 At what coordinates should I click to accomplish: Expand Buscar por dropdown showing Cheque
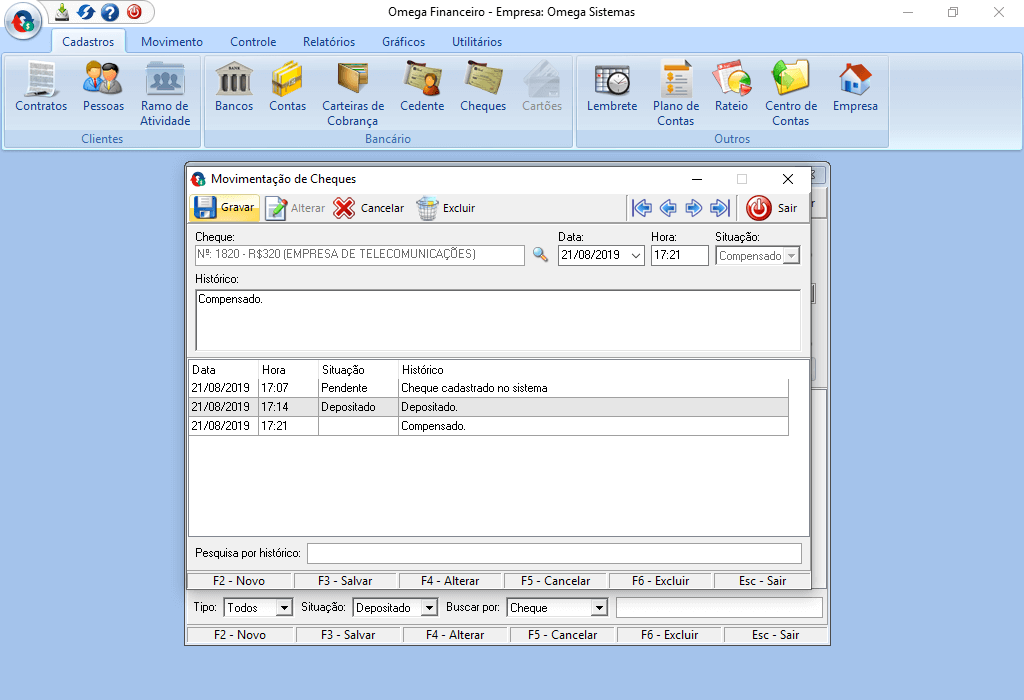pyautogui.click(x=599, y=608)
